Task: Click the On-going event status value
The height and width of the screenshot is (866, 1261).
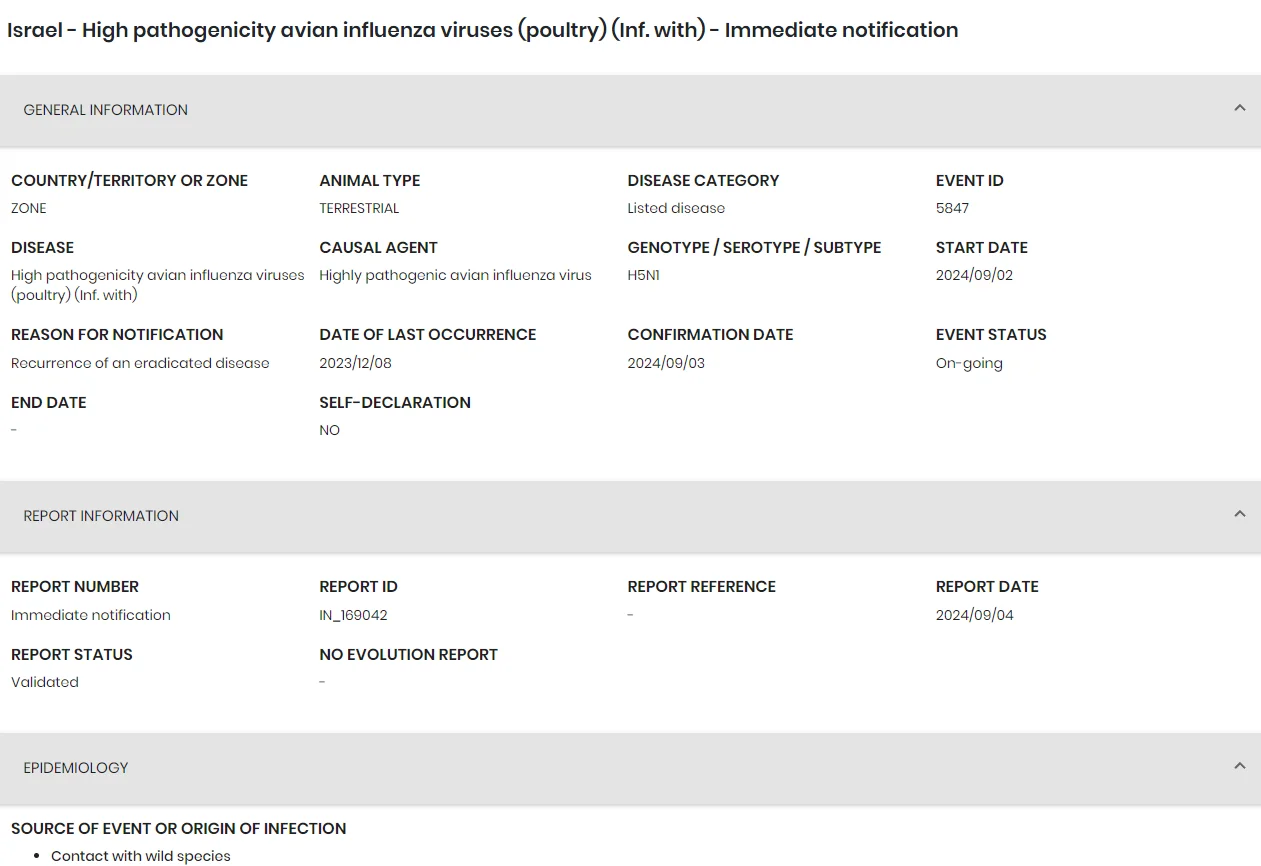Action: click(969, 363)
